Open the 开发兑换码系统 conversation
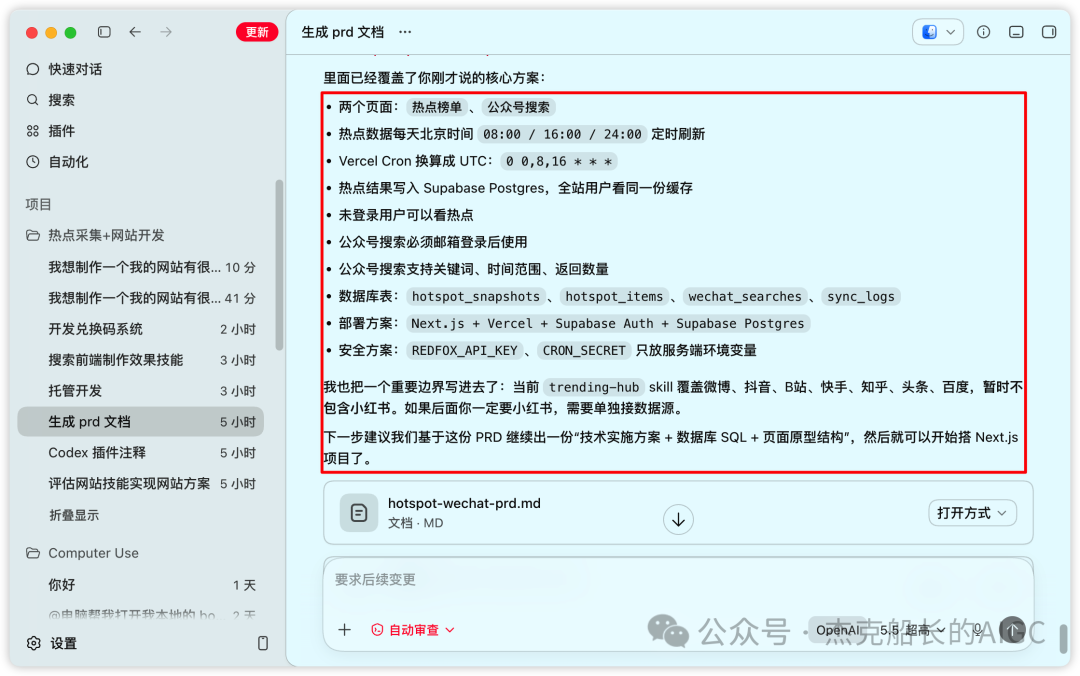The height and width of the screenshot is (676, 1080). point(141,329)
